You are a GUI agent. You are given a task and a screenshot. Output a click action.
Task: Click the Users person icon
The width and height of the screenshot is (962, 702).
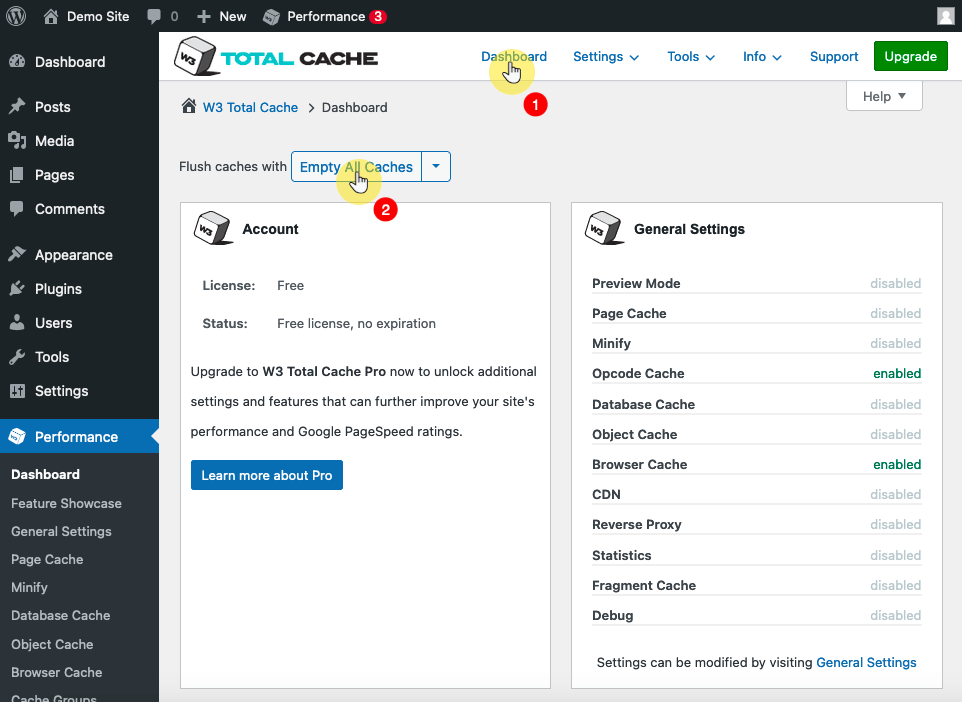tap(17, 322)
